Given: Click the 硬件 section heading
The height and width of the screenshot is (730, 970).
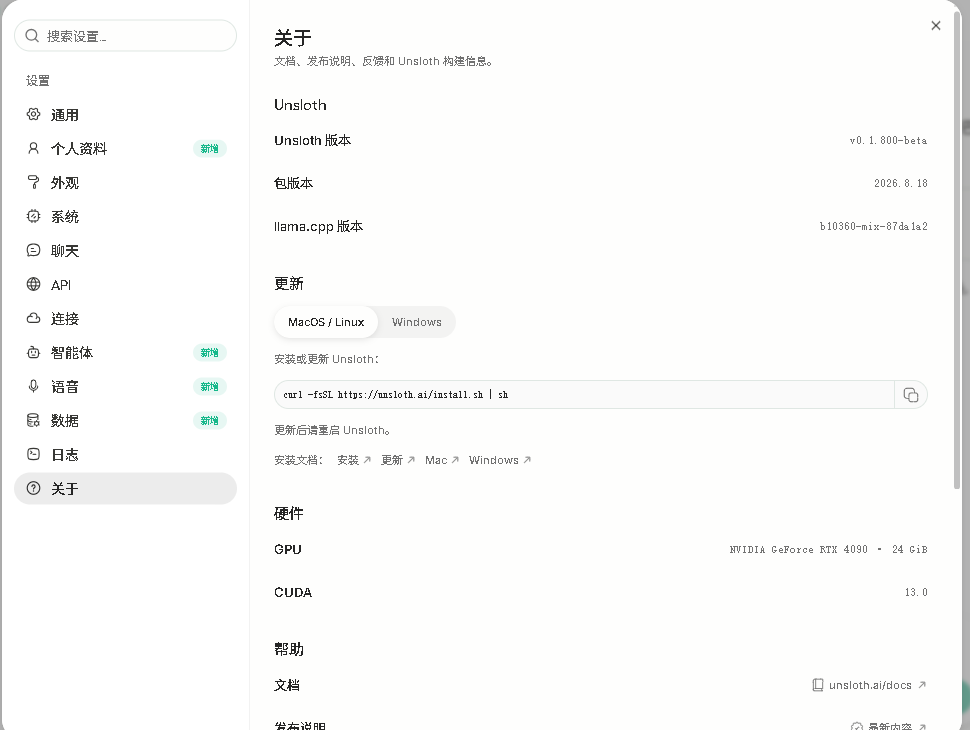Looking at the screenshot, I should pyautogui.click(x=289, y=513).
